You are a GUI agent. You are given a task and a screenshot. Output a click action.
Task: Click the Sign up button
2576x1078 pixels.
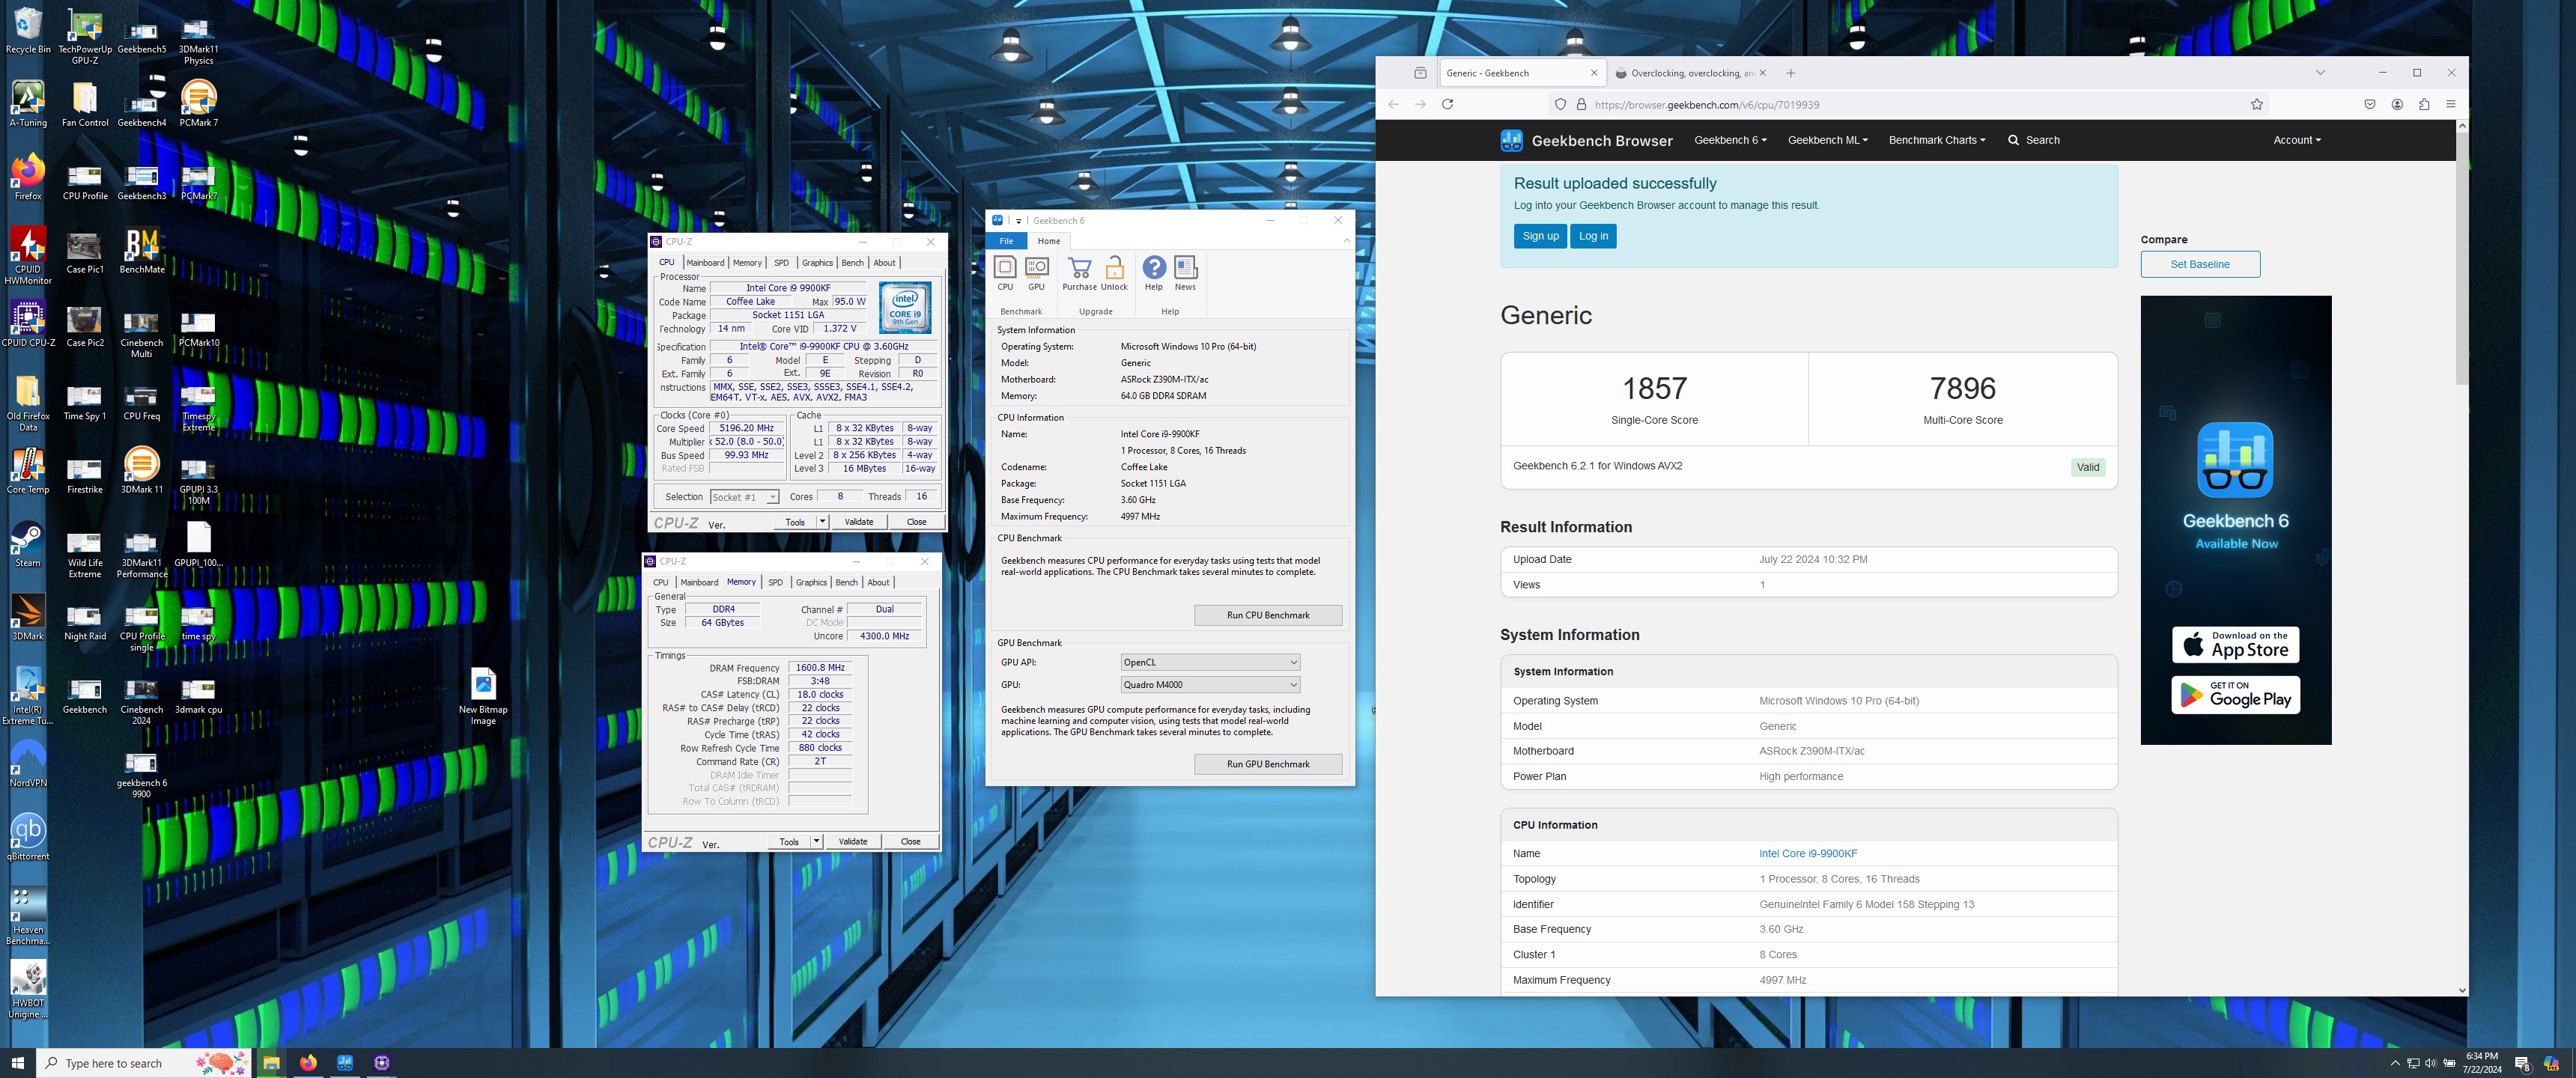pos(1540,236)
